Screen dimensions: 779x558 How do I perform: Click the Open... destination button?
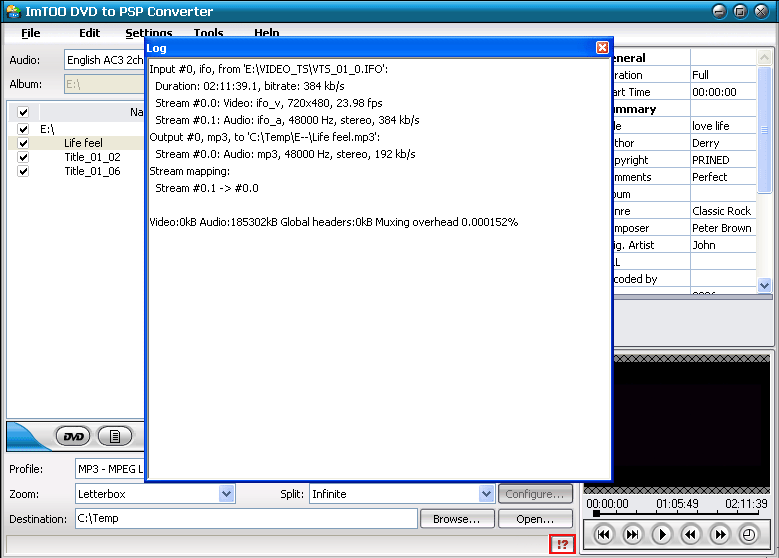coord(535,519)
